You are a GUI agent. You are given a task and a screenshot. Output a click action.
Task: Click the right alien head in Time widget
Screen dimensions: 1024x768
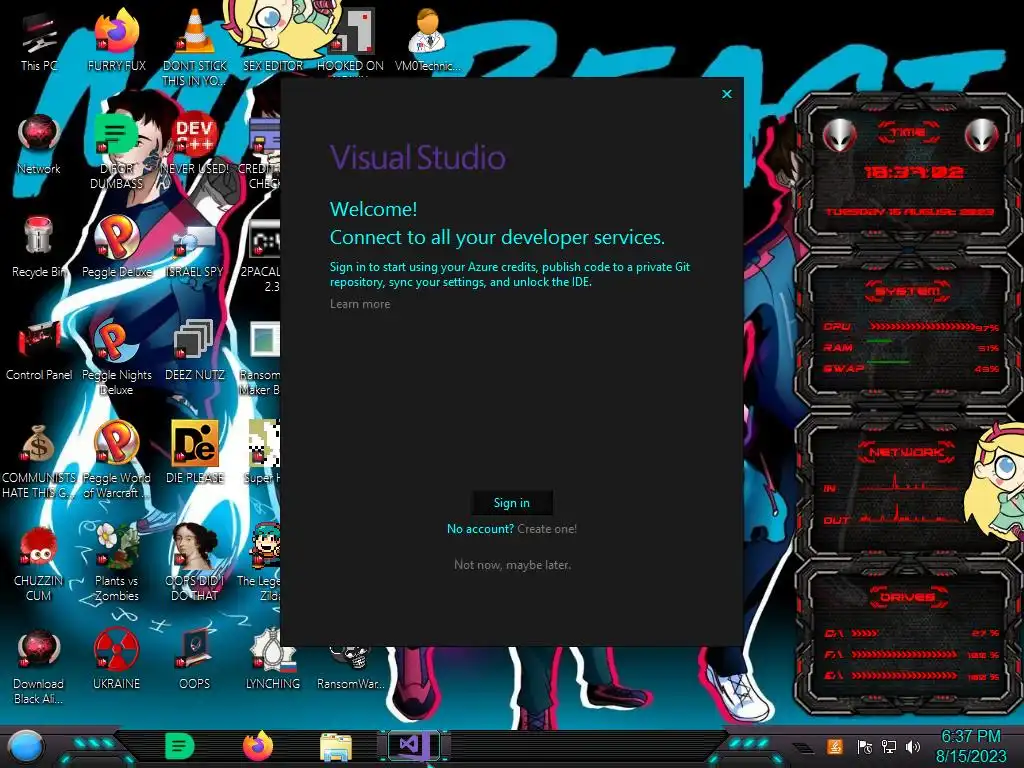pyautogui.click(x=981, y=136)
